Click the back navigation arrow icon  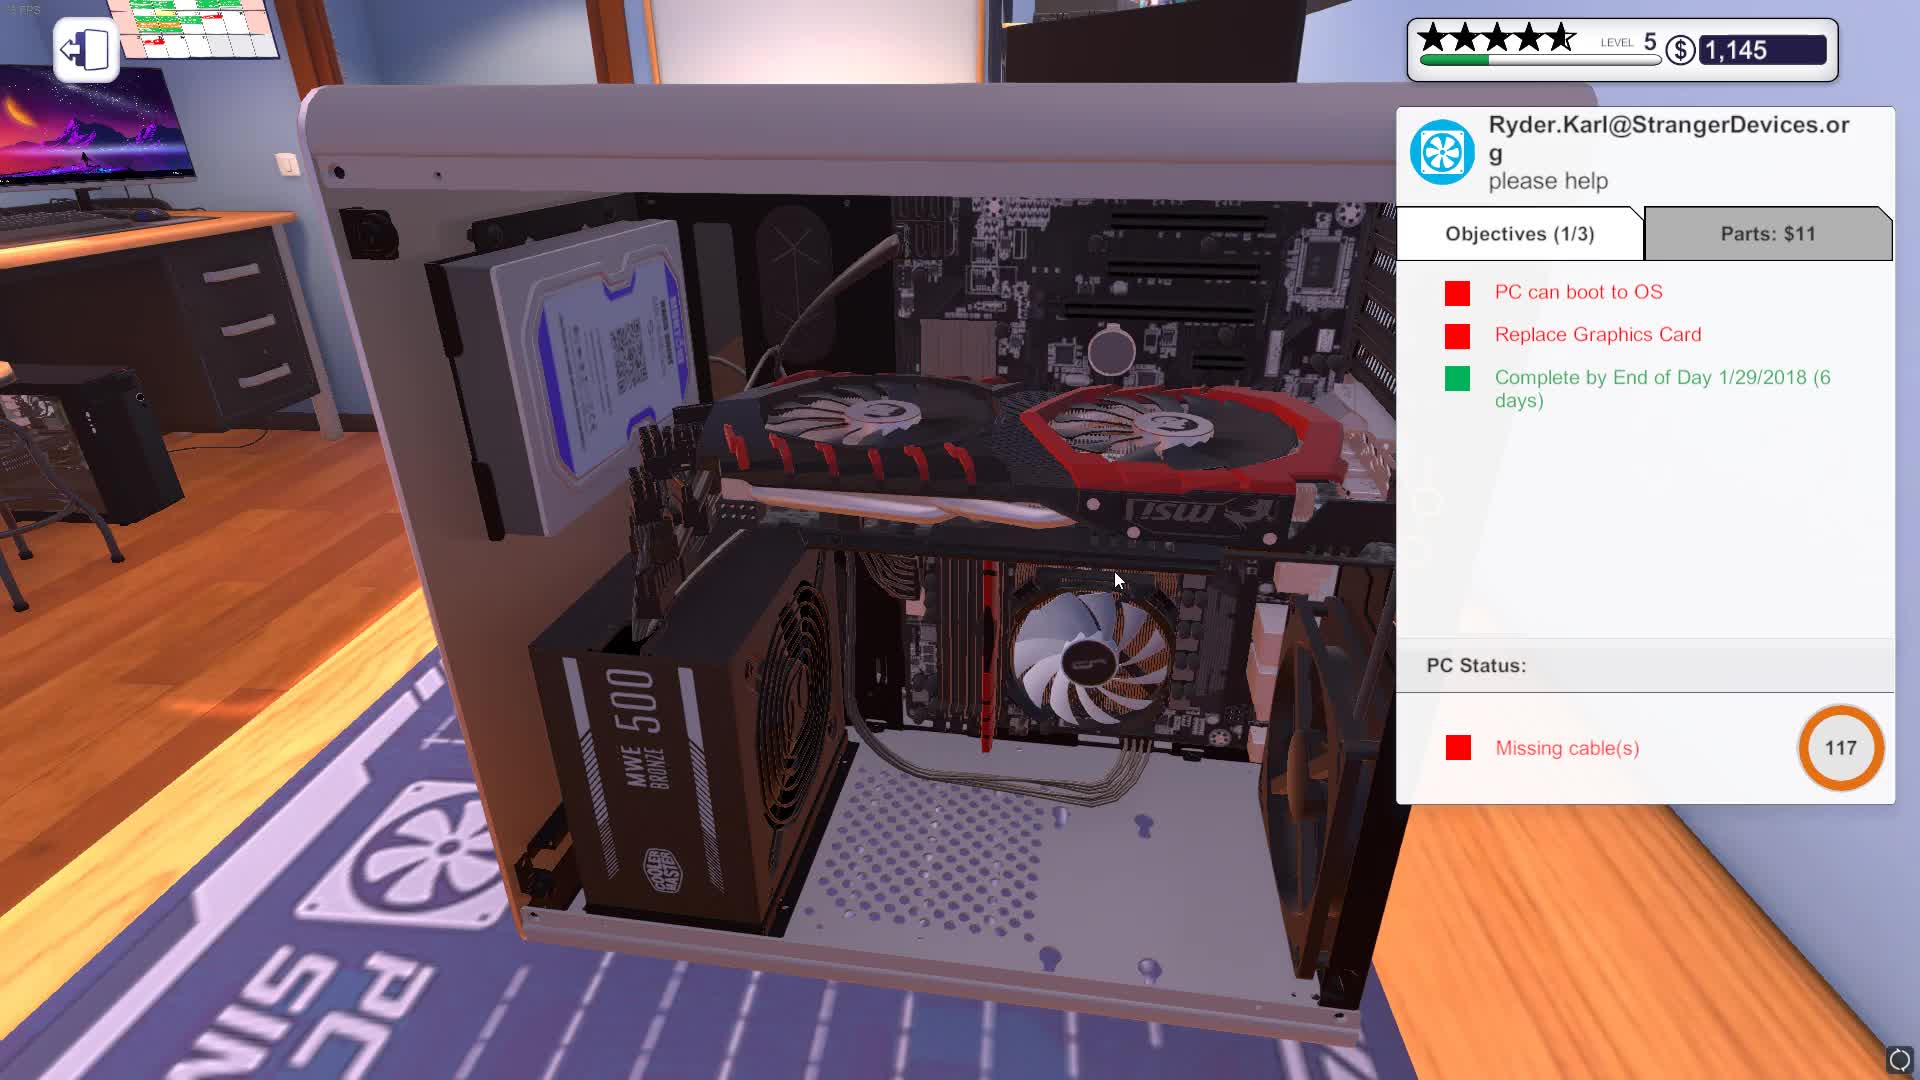tap(83, 46)
